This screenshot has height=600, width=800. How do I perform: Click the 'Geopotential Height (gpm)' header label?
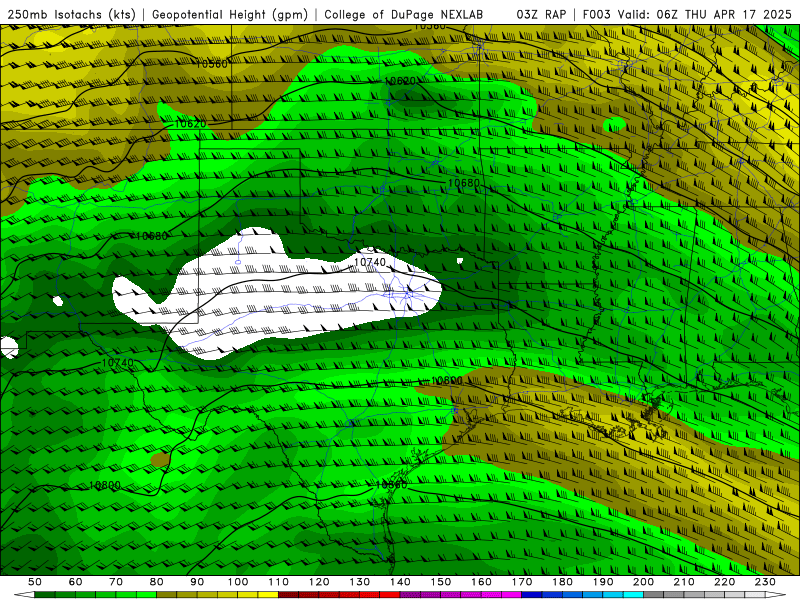pyautogui.click(x=230, y=14)
